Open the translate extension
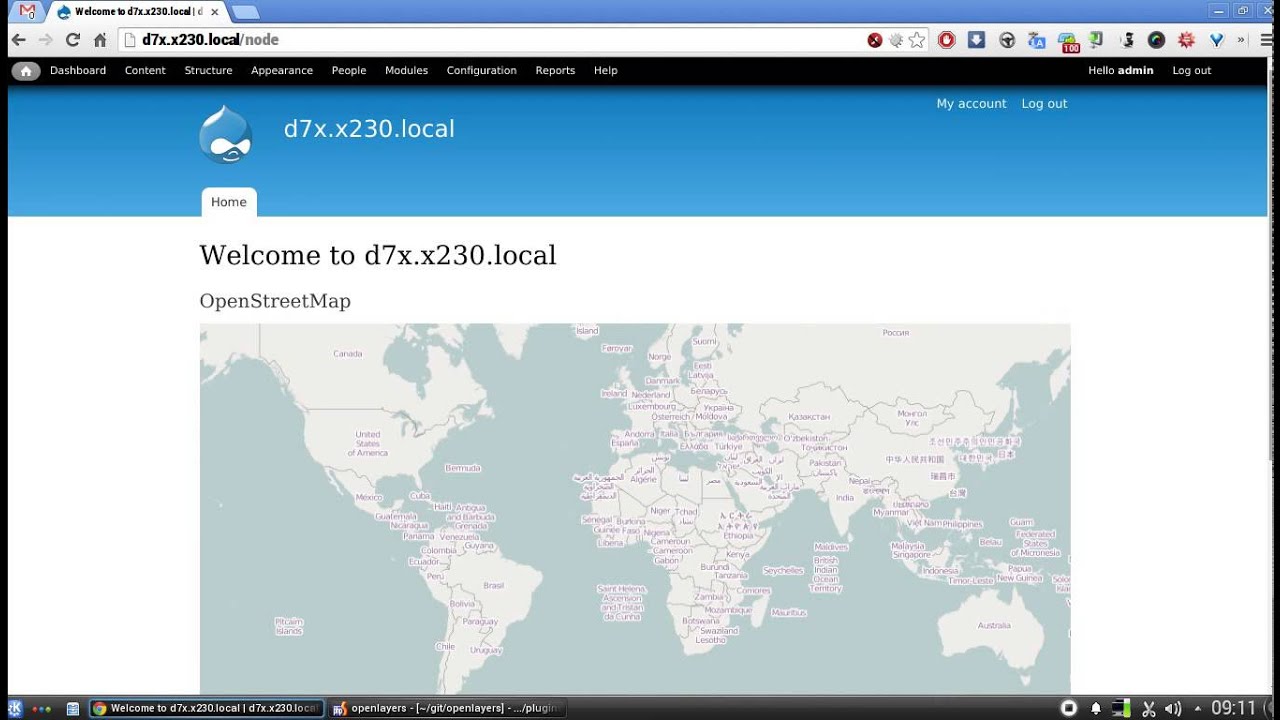The height and width of the screenshot is (720, 1280). (x=1037, y=40)
